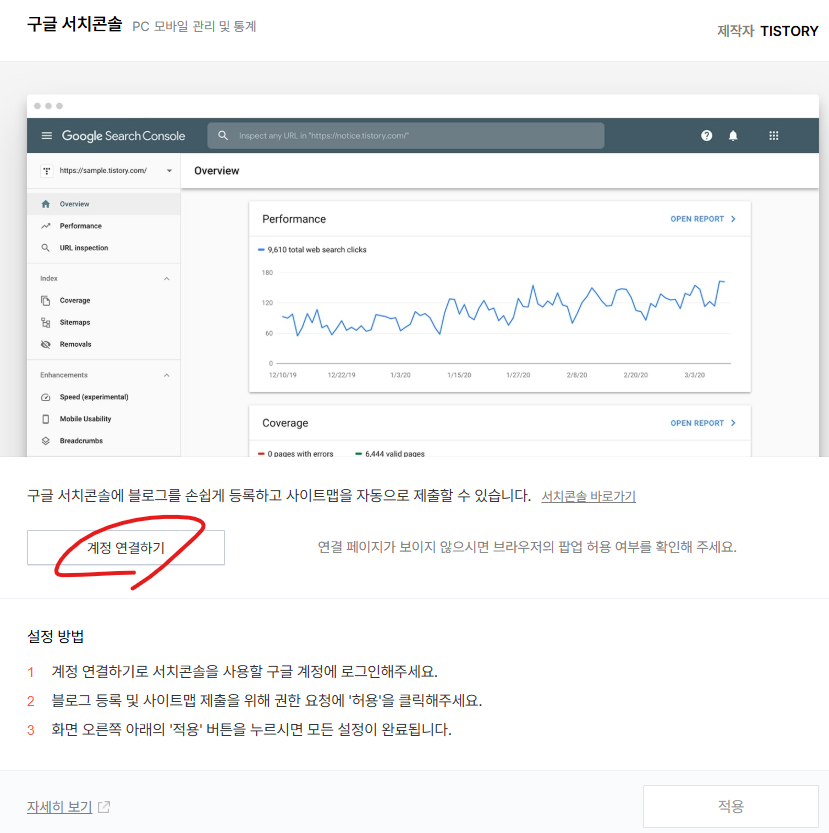Click the layers icon beside Breadcrumbs

[x=46, y=440]
